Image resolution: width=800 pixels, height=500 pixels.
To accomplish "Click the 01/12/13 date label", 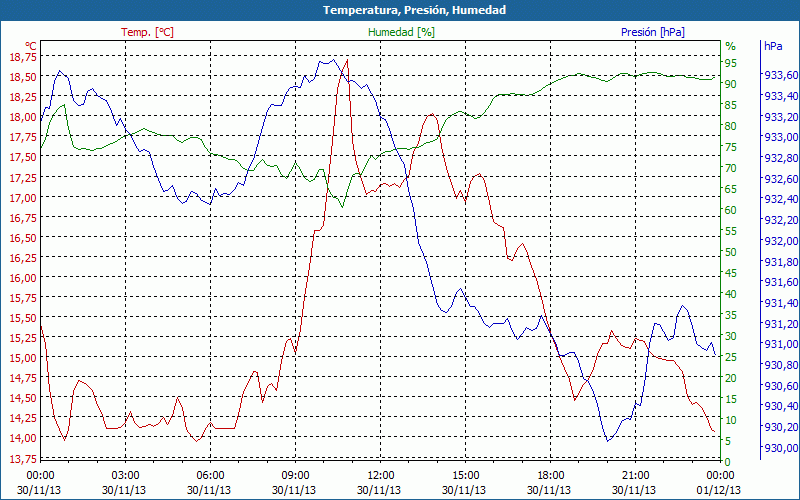I will point(719,490).
